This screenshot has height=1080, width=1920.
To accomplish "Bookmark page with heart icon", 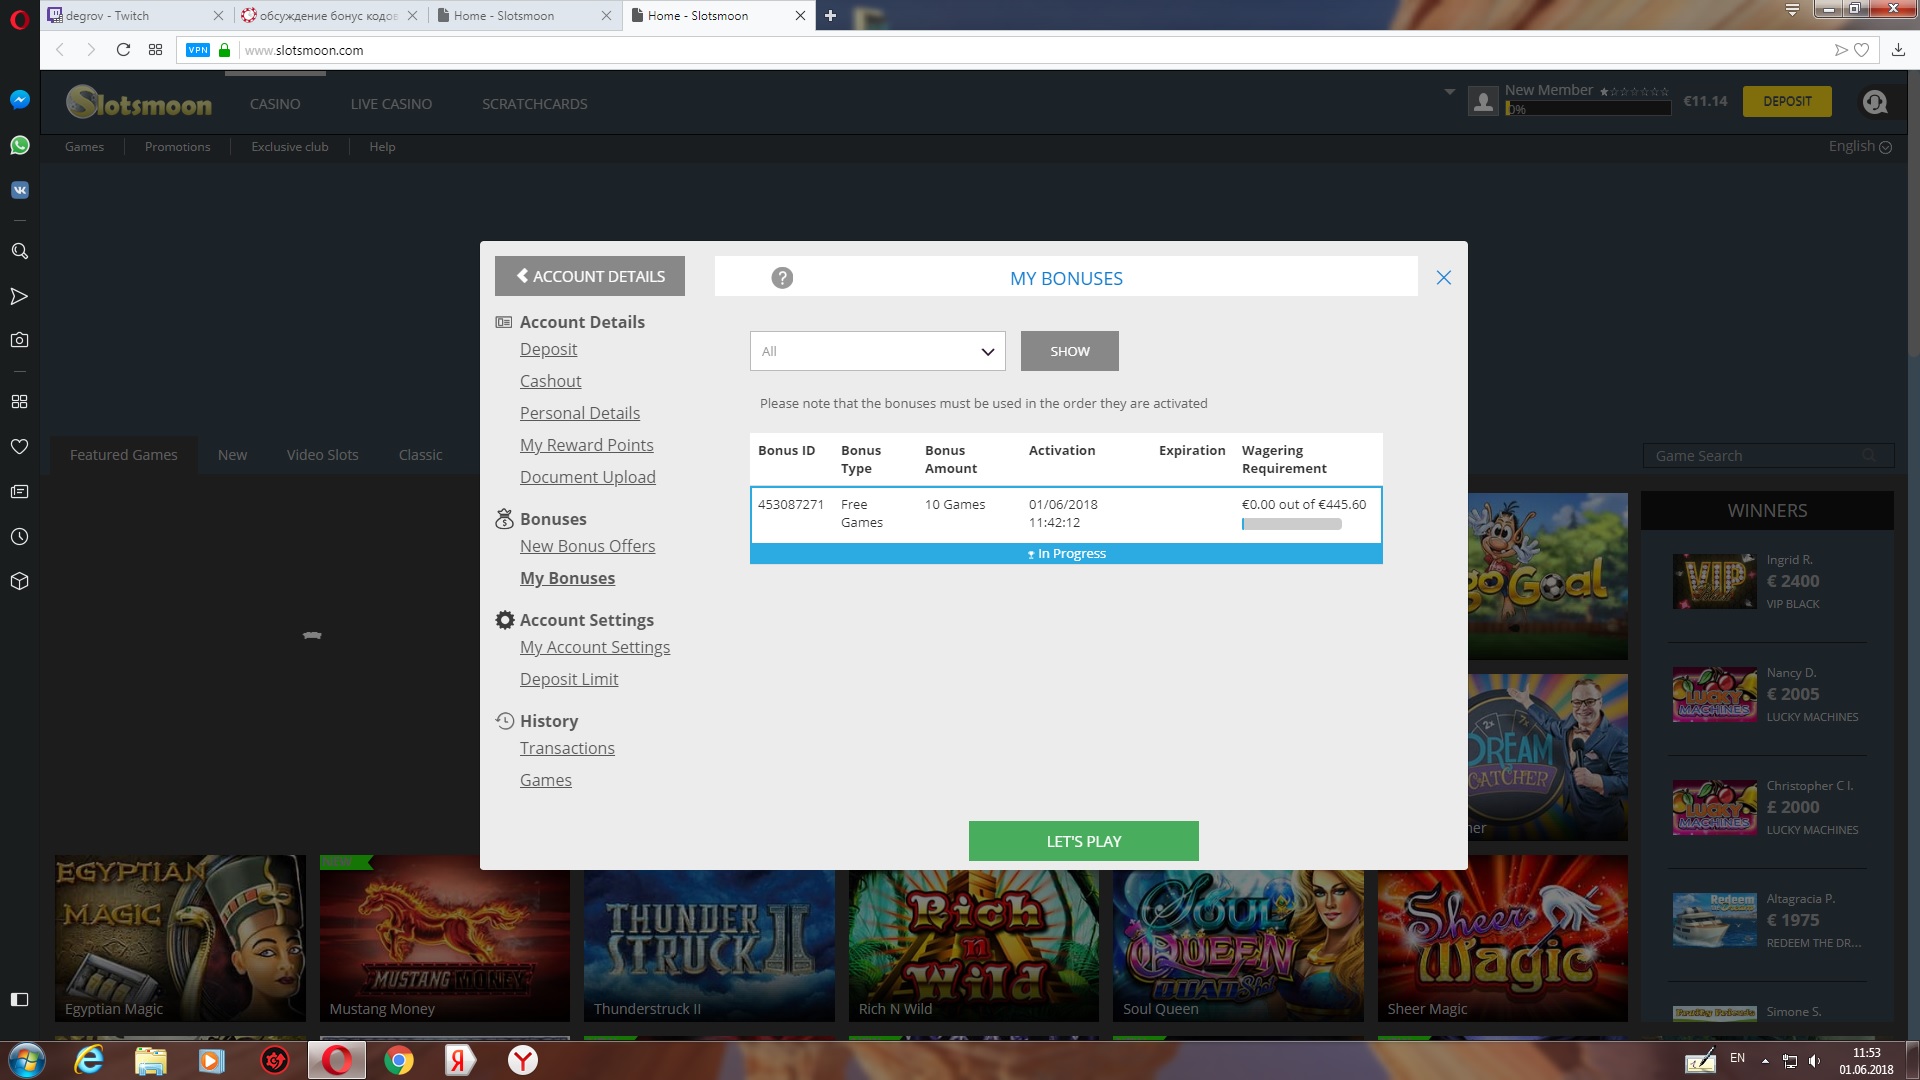I will click(1862, 50).
